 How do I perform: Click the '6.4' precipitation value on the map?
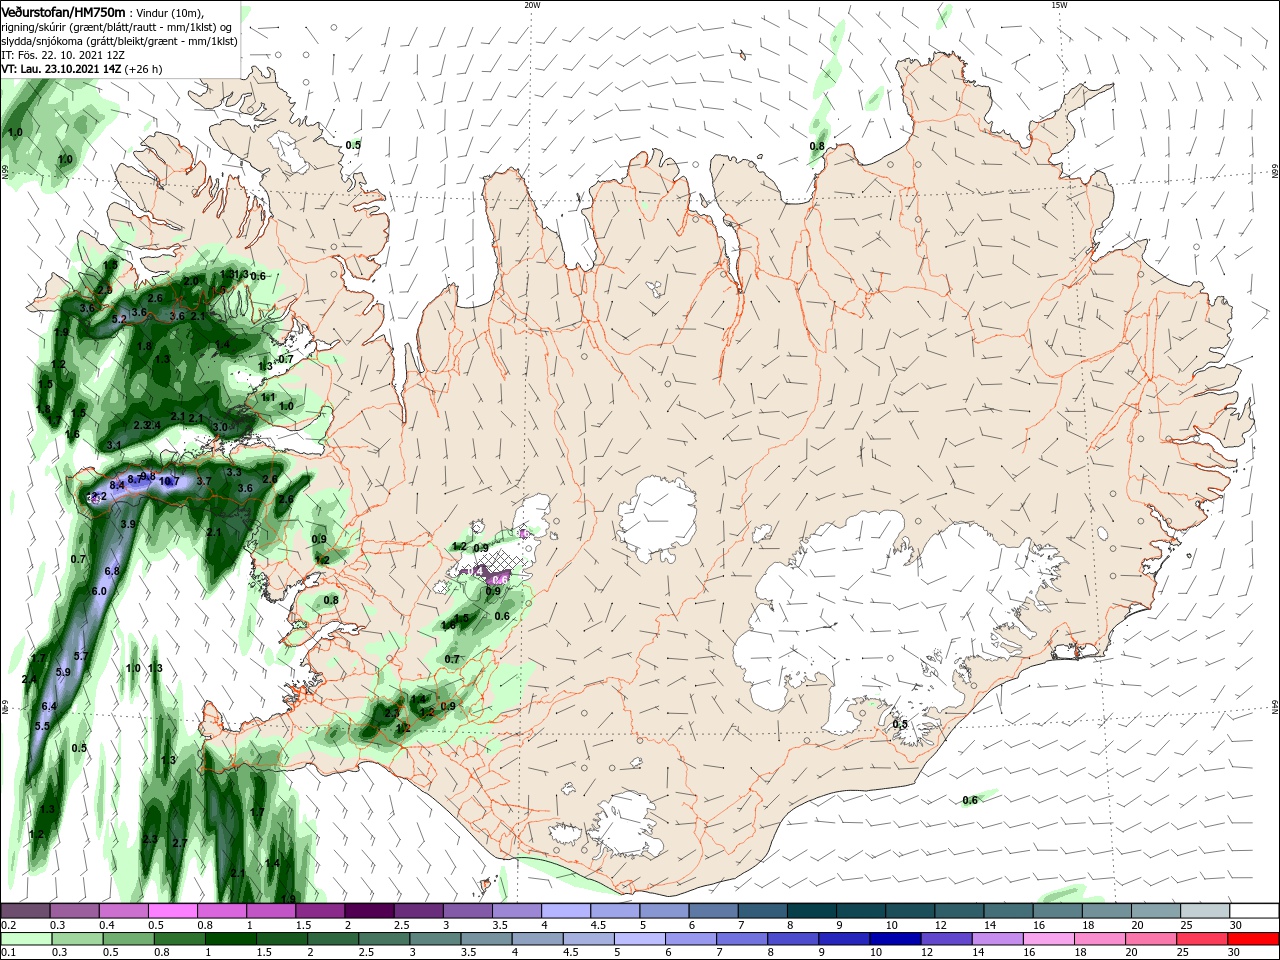tap(49, 706)
